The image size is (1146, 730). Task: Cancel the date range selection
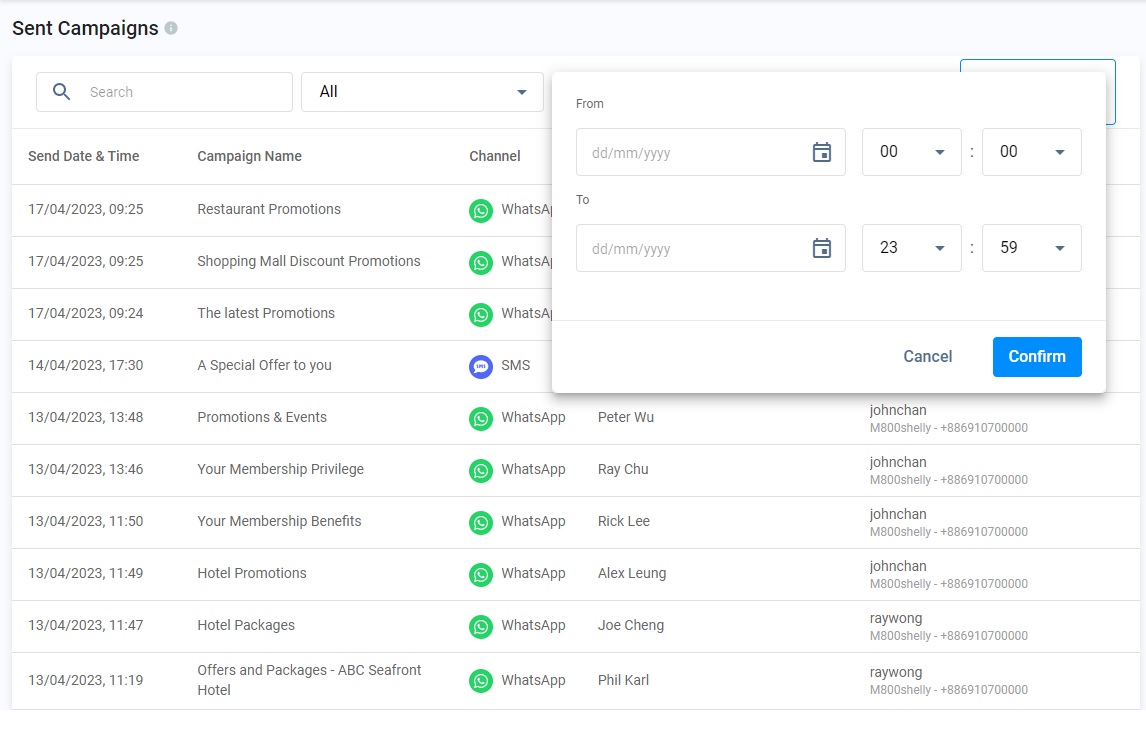pos(927,357)
